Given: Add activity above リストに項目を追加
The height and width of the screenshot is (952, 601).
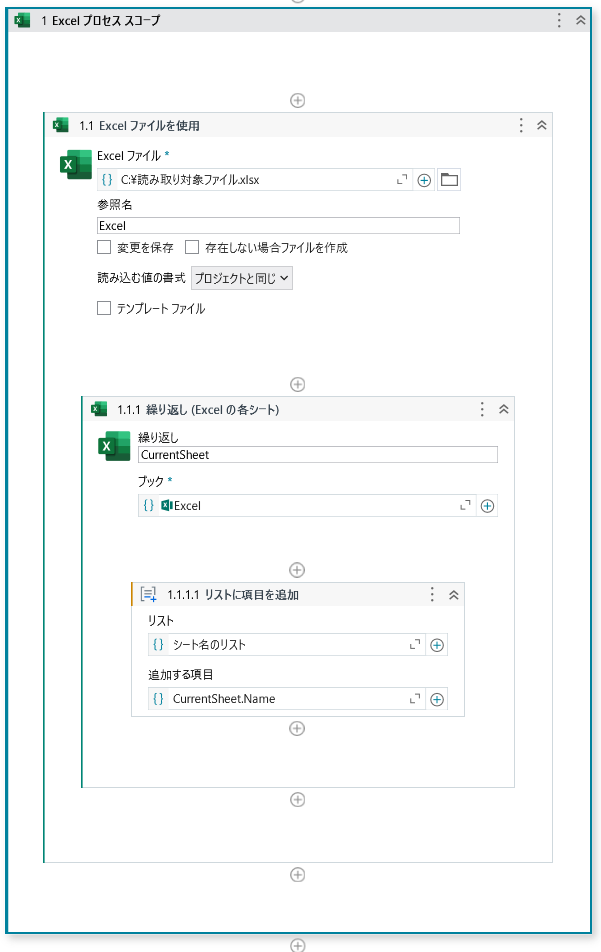Looking at the screenshot, I should (x=297, y=570).
